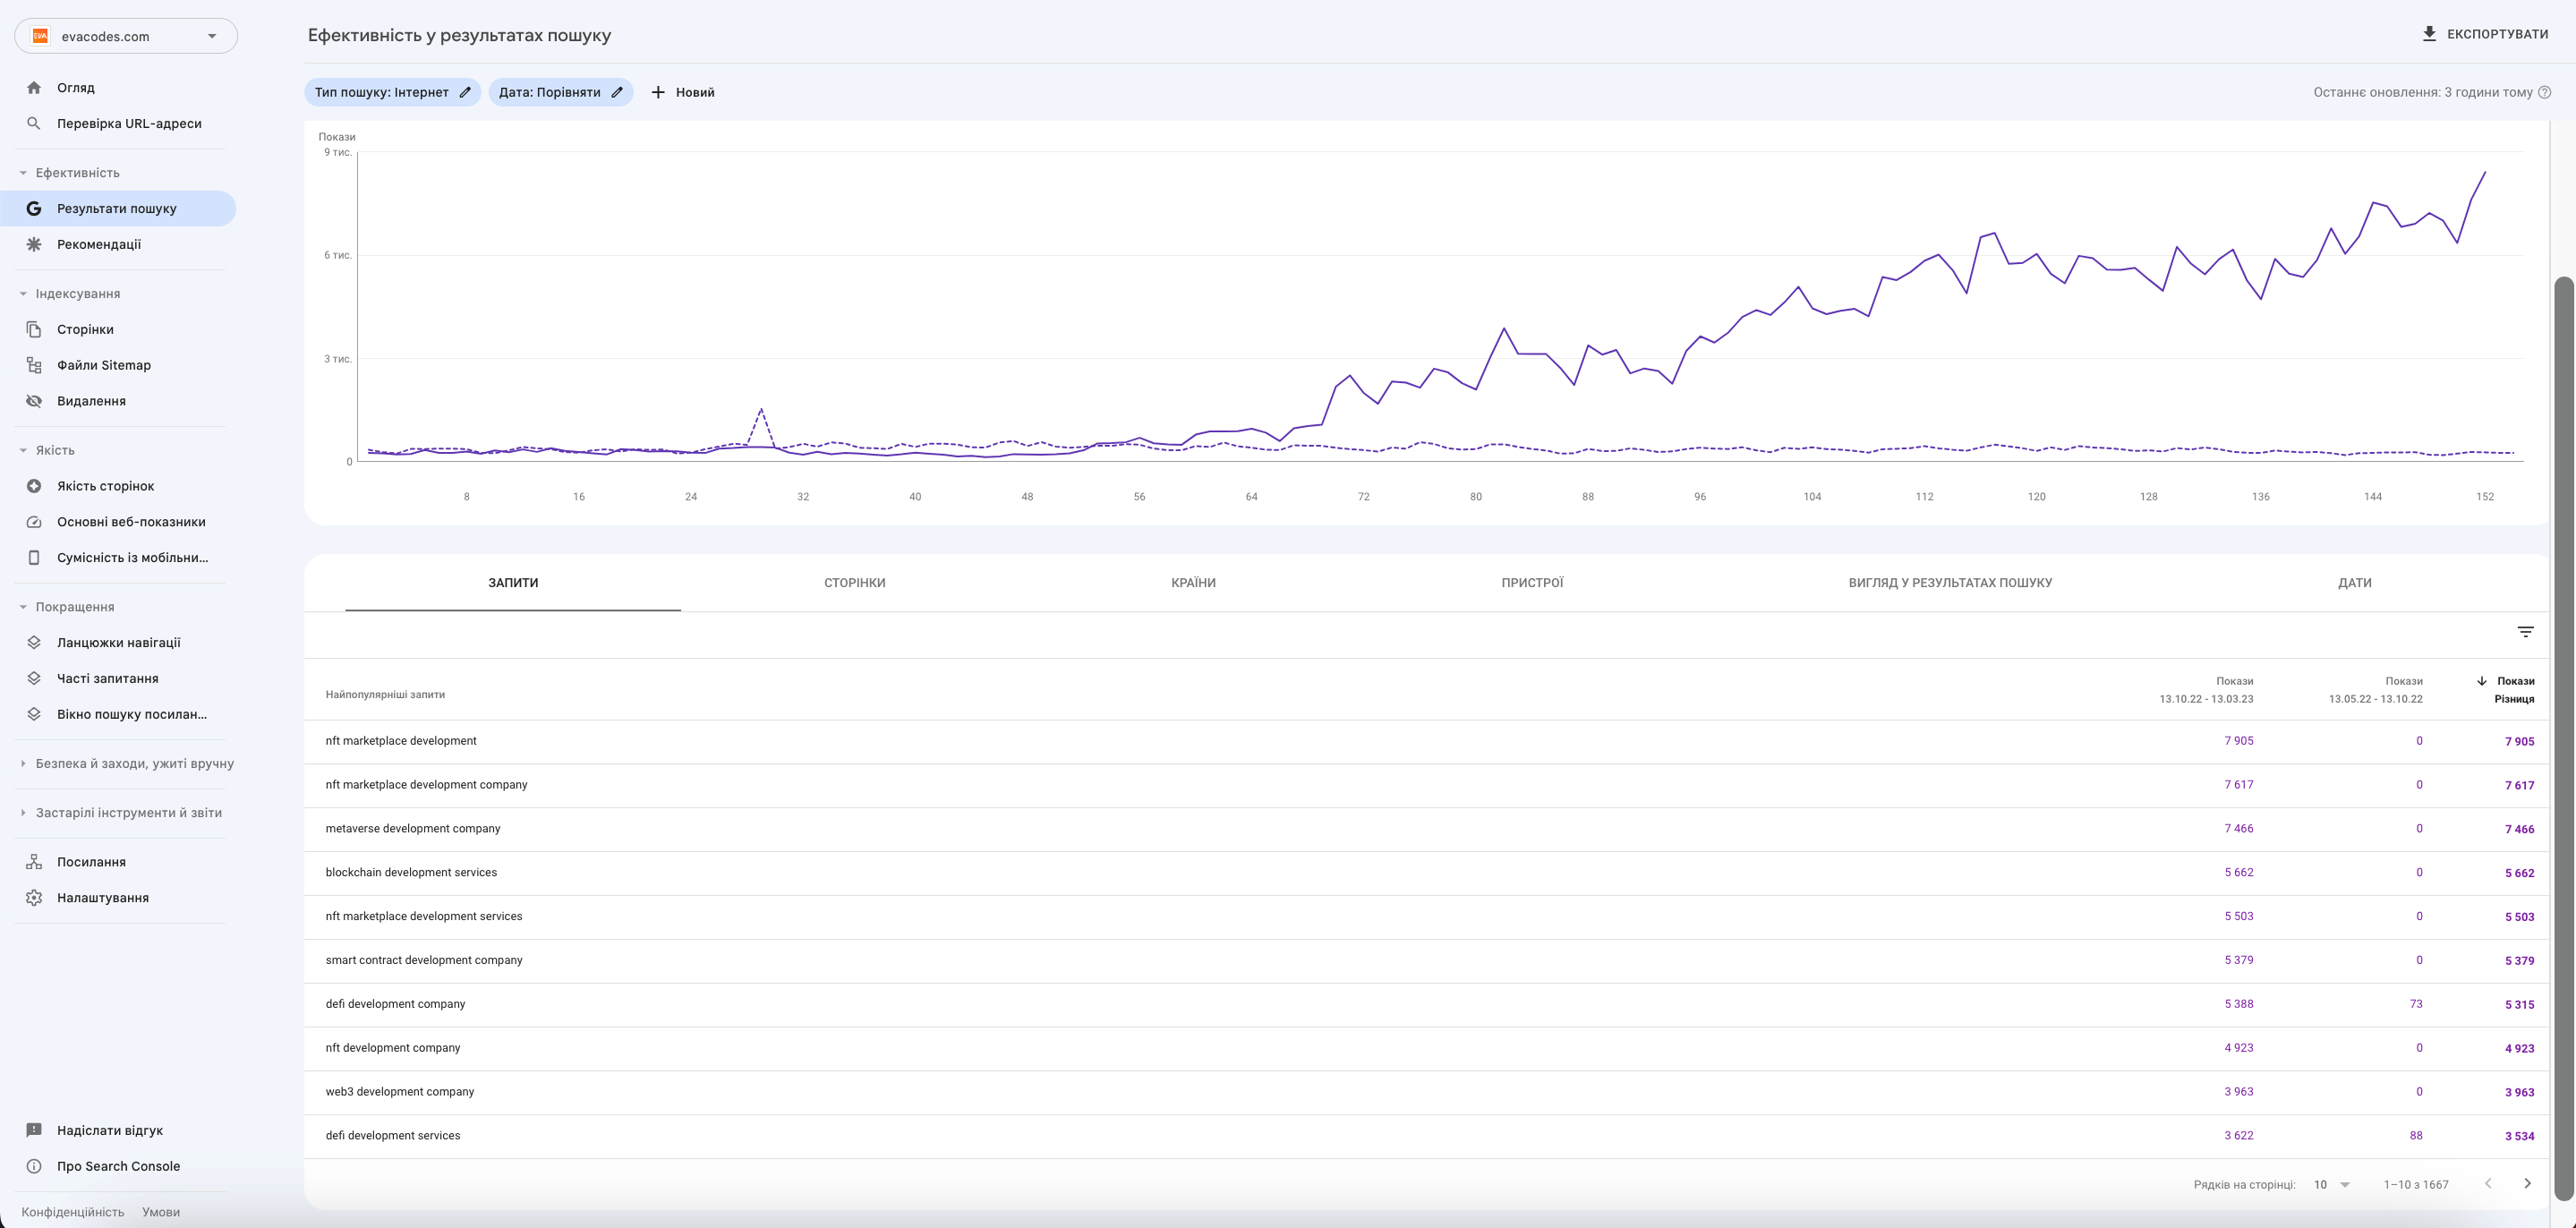
Task: Open the Посилання links icon
Action: (34, 862)
